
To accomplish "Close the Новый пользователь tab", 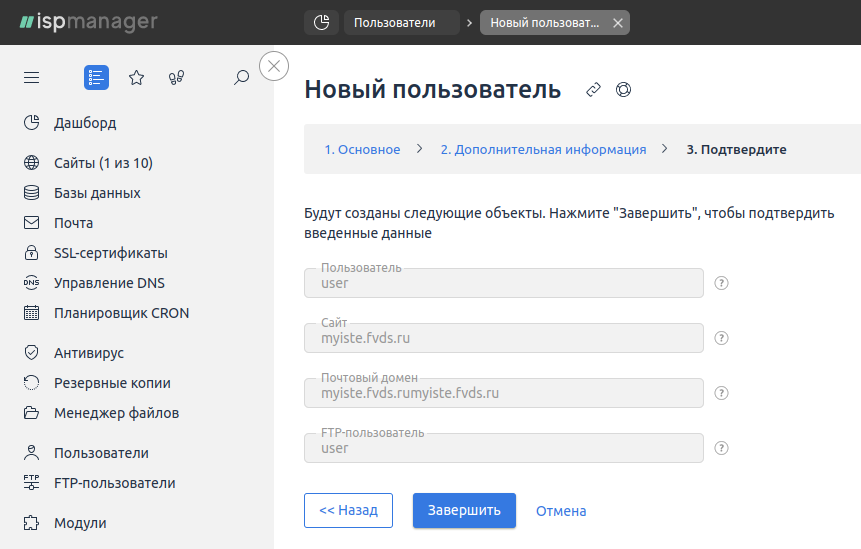I will pos(618,23).
